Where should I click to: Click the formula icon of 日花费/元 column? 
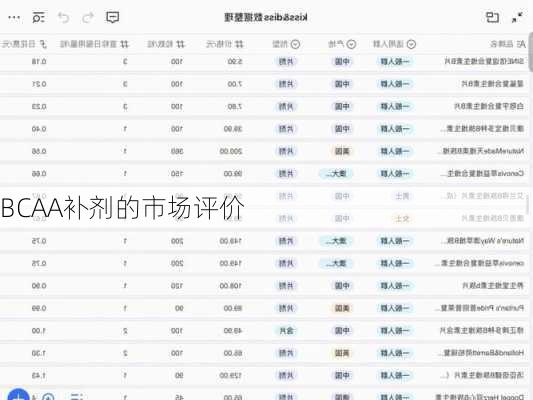click(x=43, y=44)
